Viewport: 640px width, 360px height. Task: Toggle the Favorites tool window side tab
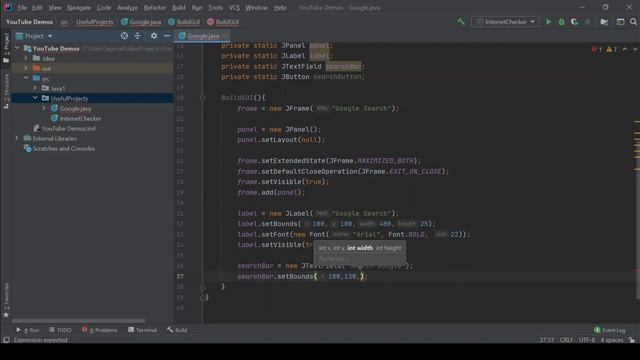(6, 300)
